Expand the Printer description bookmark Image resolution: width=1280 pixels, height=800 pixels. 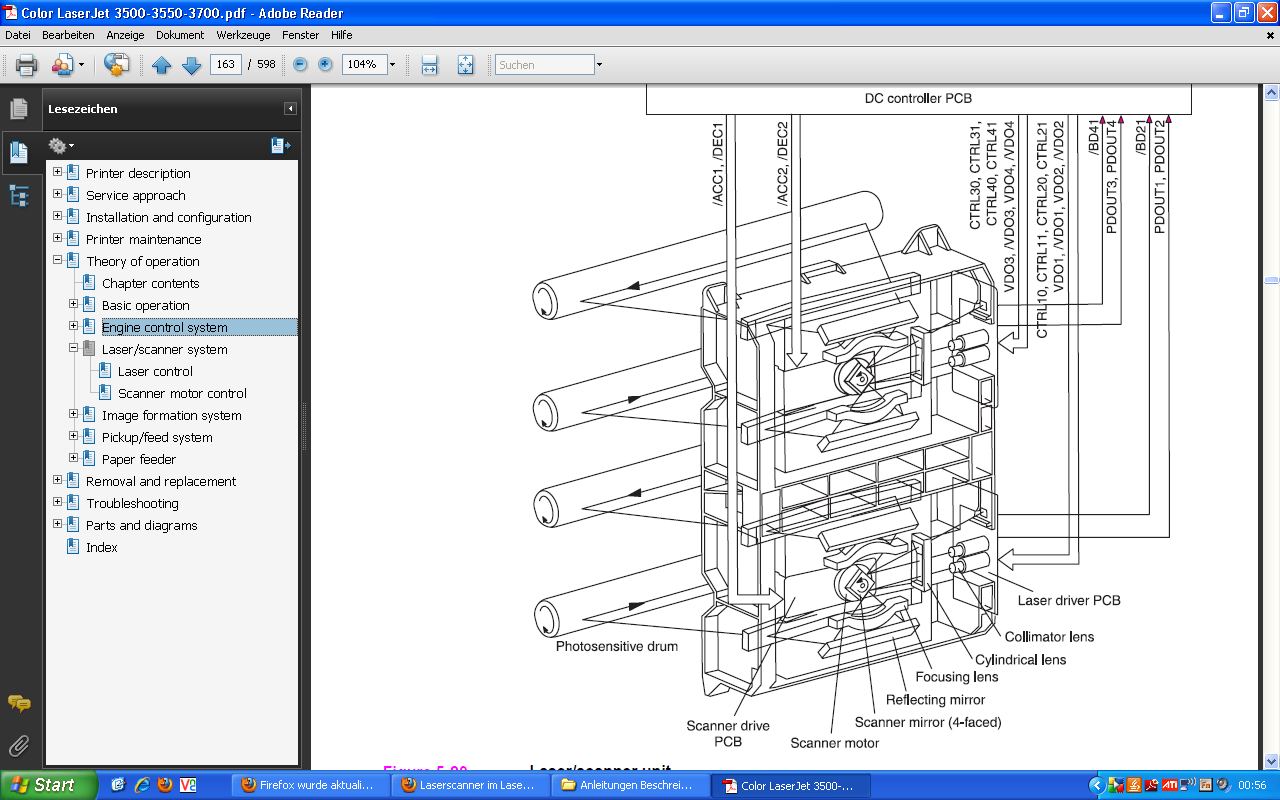[x=57, y=172]
